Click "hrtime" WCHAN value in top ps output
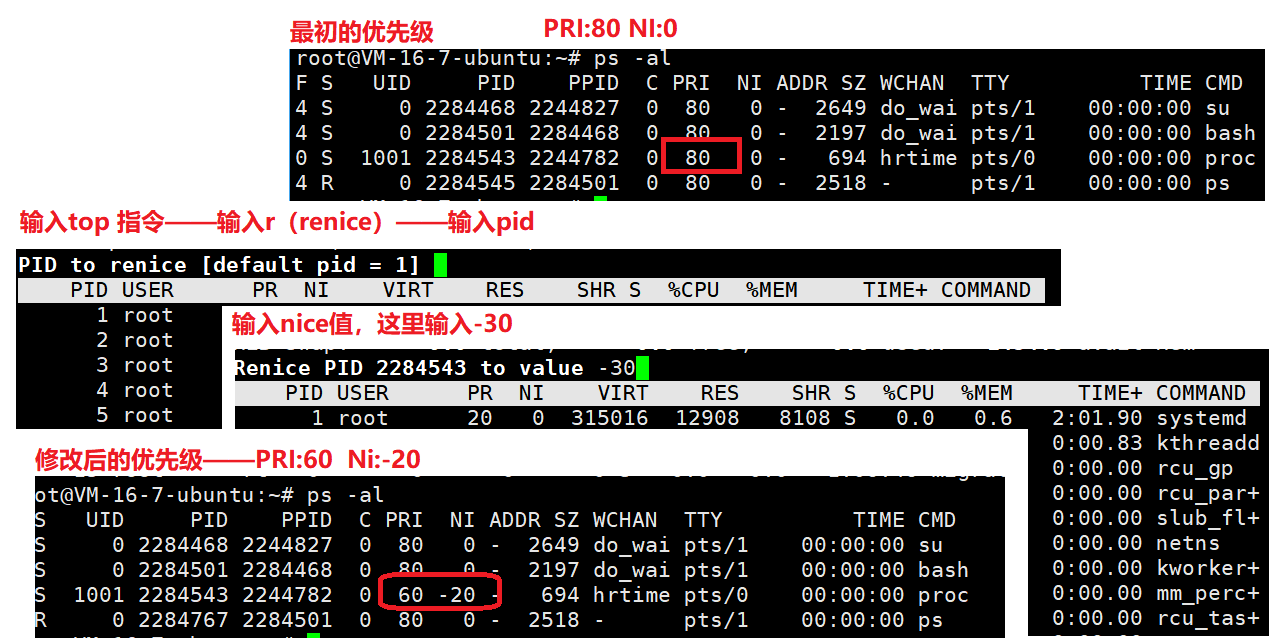 (918, 158)
